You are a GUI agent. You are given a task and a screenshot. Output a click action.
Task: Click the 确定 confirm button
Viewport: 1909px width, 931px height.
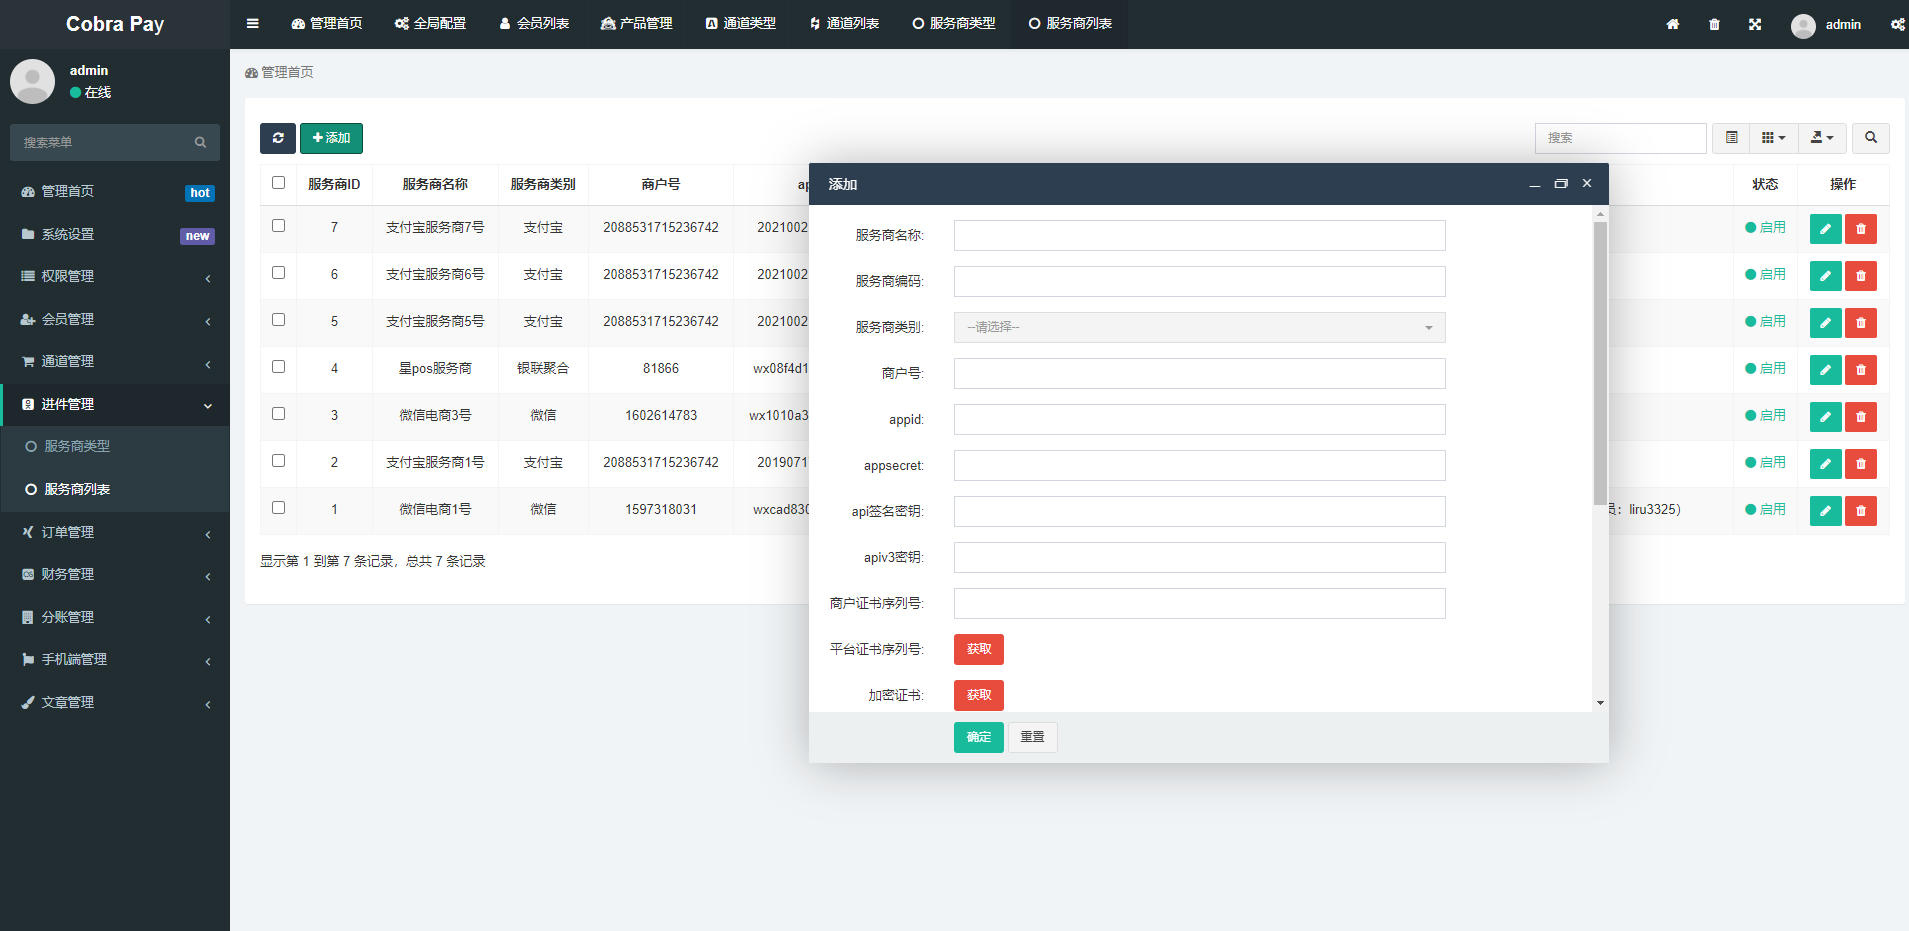tap(978, 737)
